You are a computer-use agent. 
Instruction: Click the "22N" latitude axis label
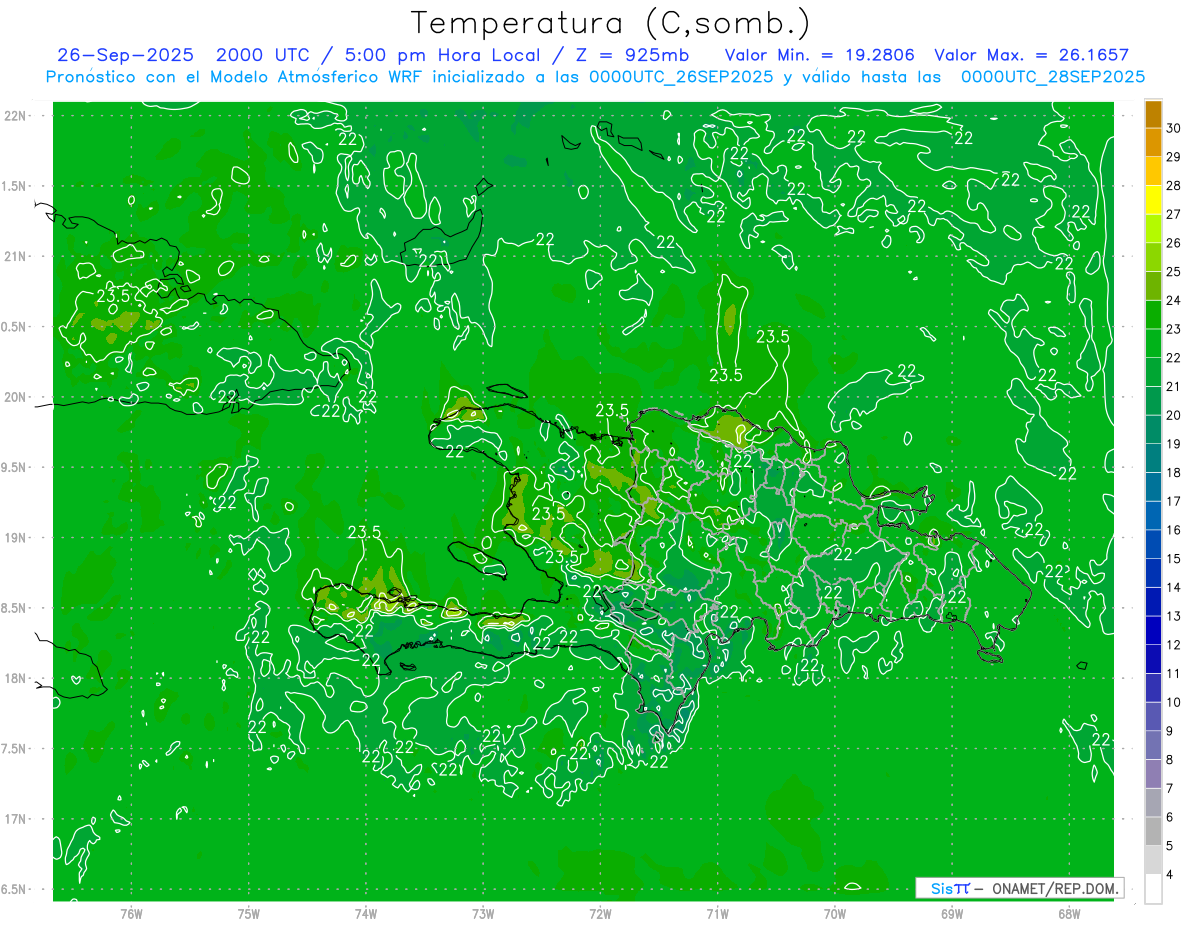coord(16,116)
